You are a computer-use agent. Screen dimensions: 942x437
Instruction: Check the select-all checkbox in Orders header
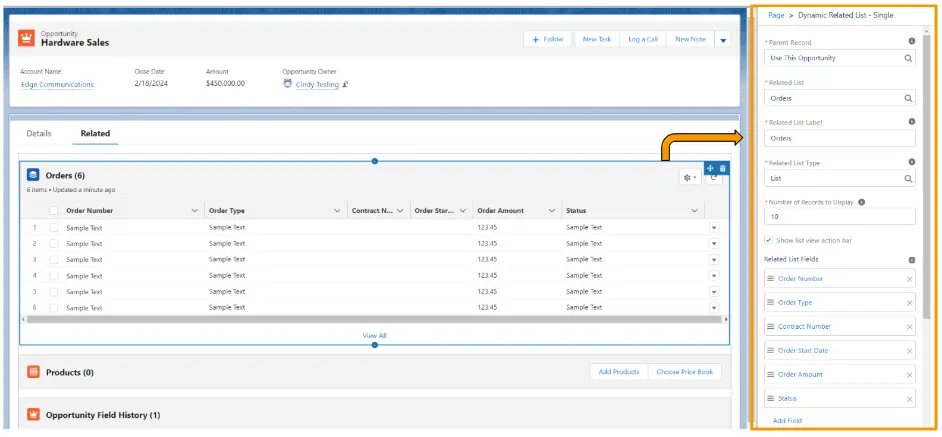click(53, 210)
